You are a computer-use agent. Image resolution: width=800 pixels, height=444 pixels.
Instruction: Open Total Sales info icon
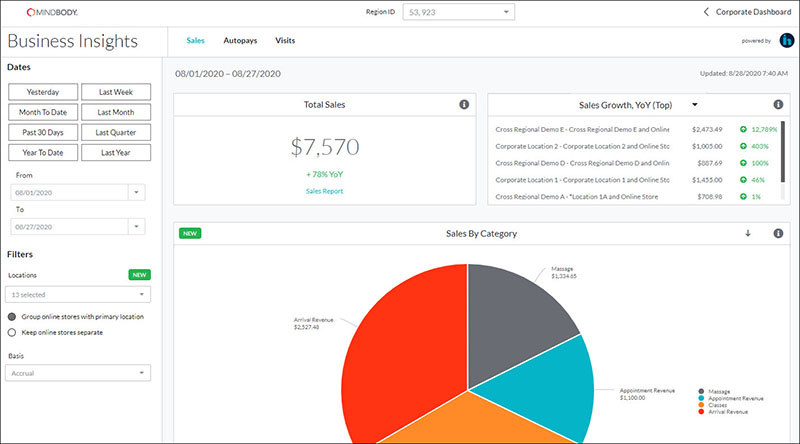[464, 105]
